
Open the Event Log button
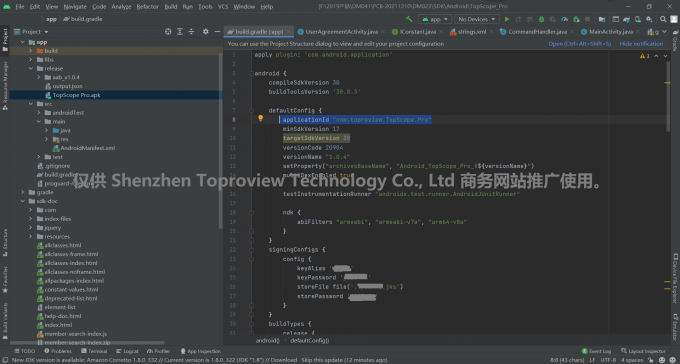[596, 351]
